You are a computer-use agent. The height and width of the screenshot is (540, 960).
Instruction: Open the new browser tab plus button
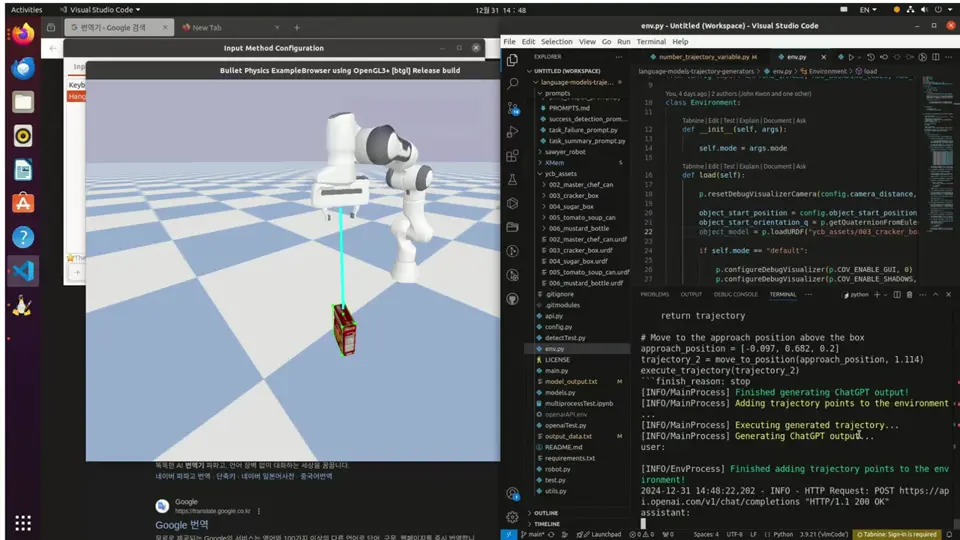pyautogui.click(x=296, y=28)
